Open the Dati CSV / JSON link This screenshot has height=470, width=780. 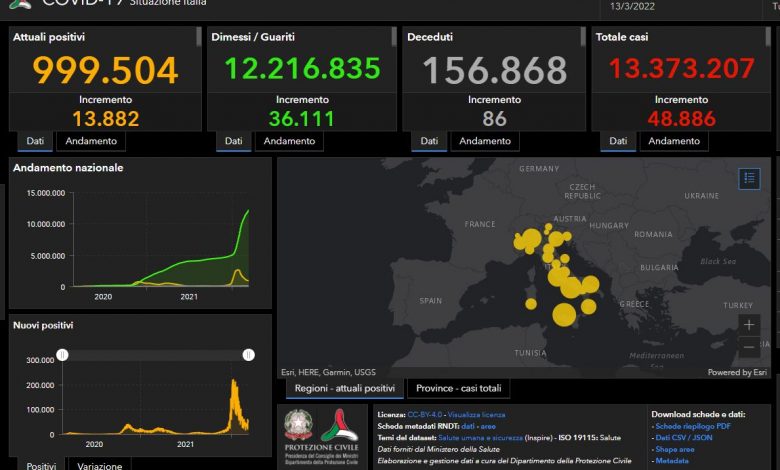coord(684,438)
